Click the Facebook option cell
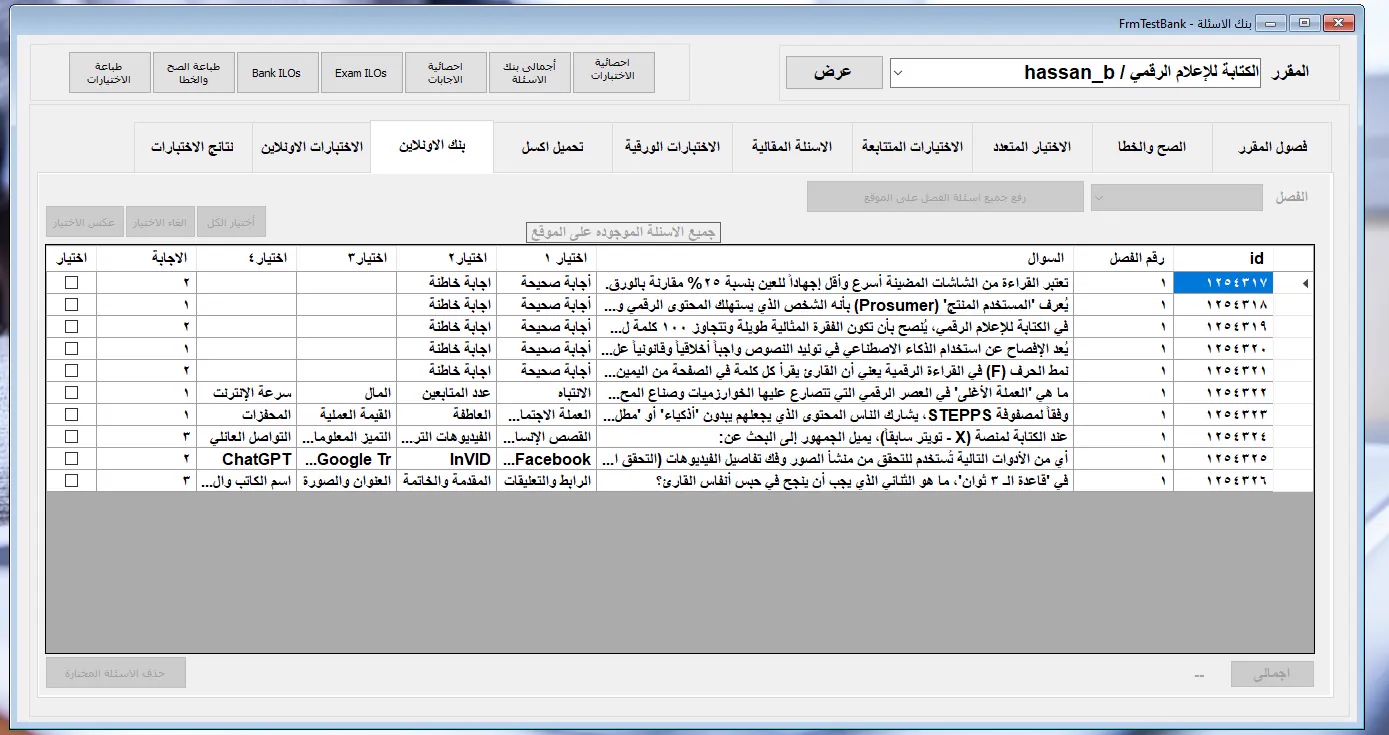 546,458
